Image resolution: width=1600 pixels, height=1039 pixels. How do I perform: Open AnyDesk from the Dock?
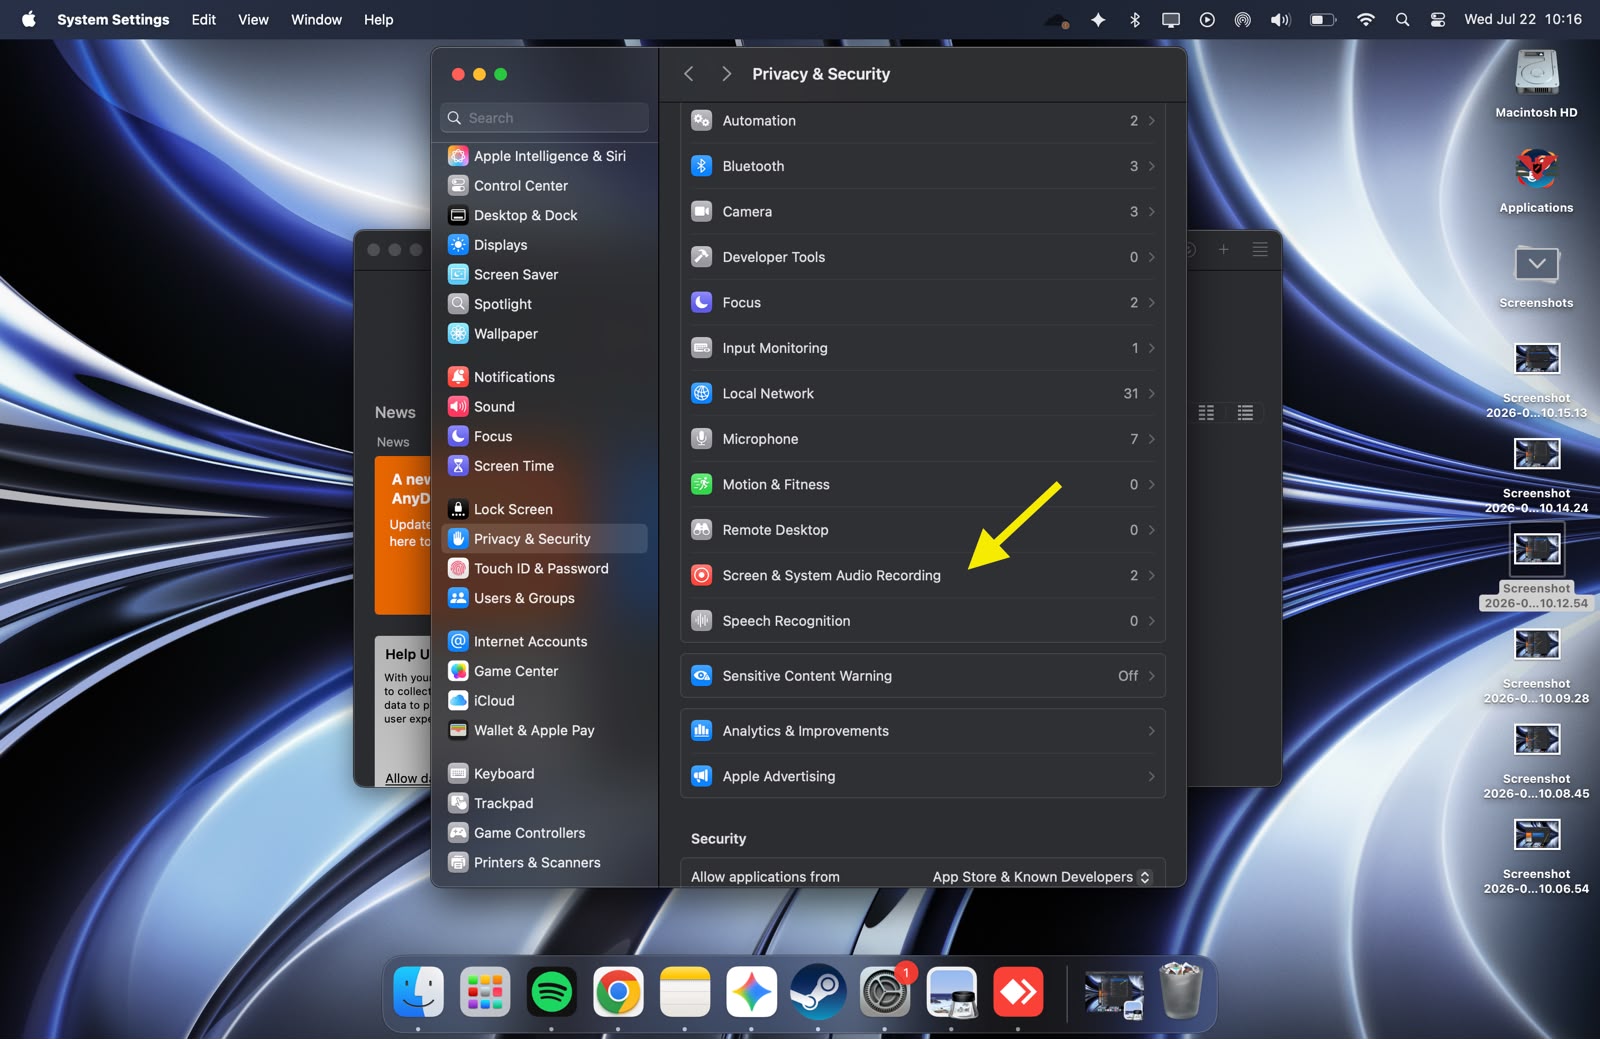(x=1018, y=993)
